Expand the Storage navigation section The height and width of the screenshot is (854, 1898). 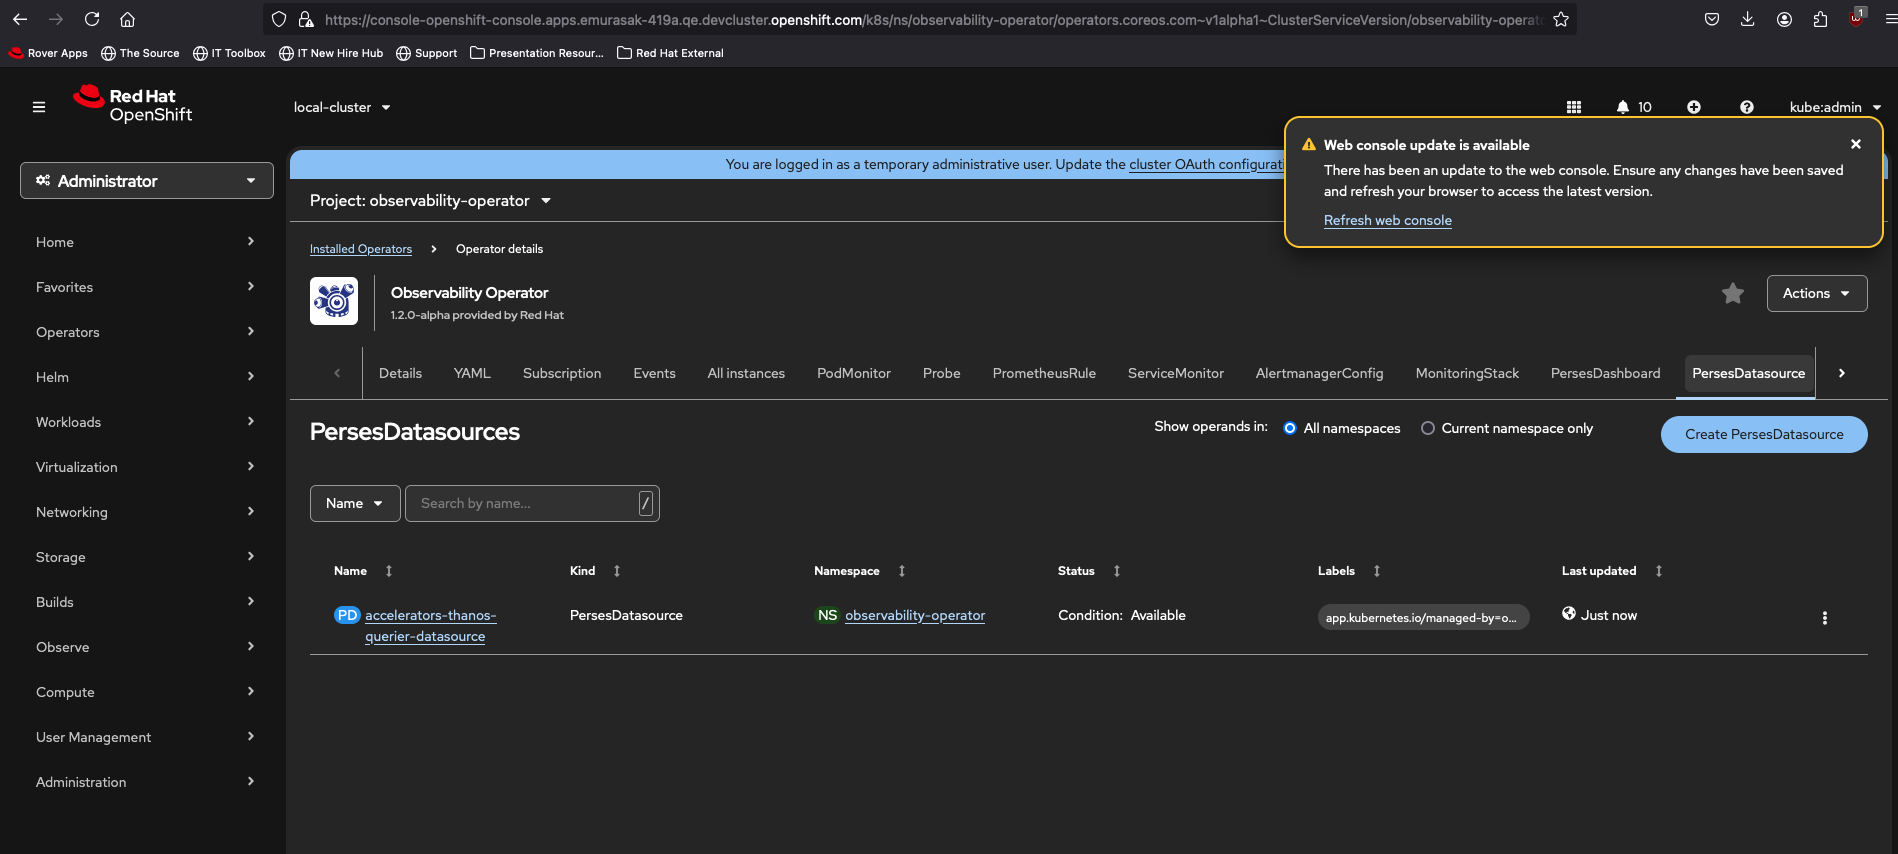pyautogui.click(x=145, y=557)
